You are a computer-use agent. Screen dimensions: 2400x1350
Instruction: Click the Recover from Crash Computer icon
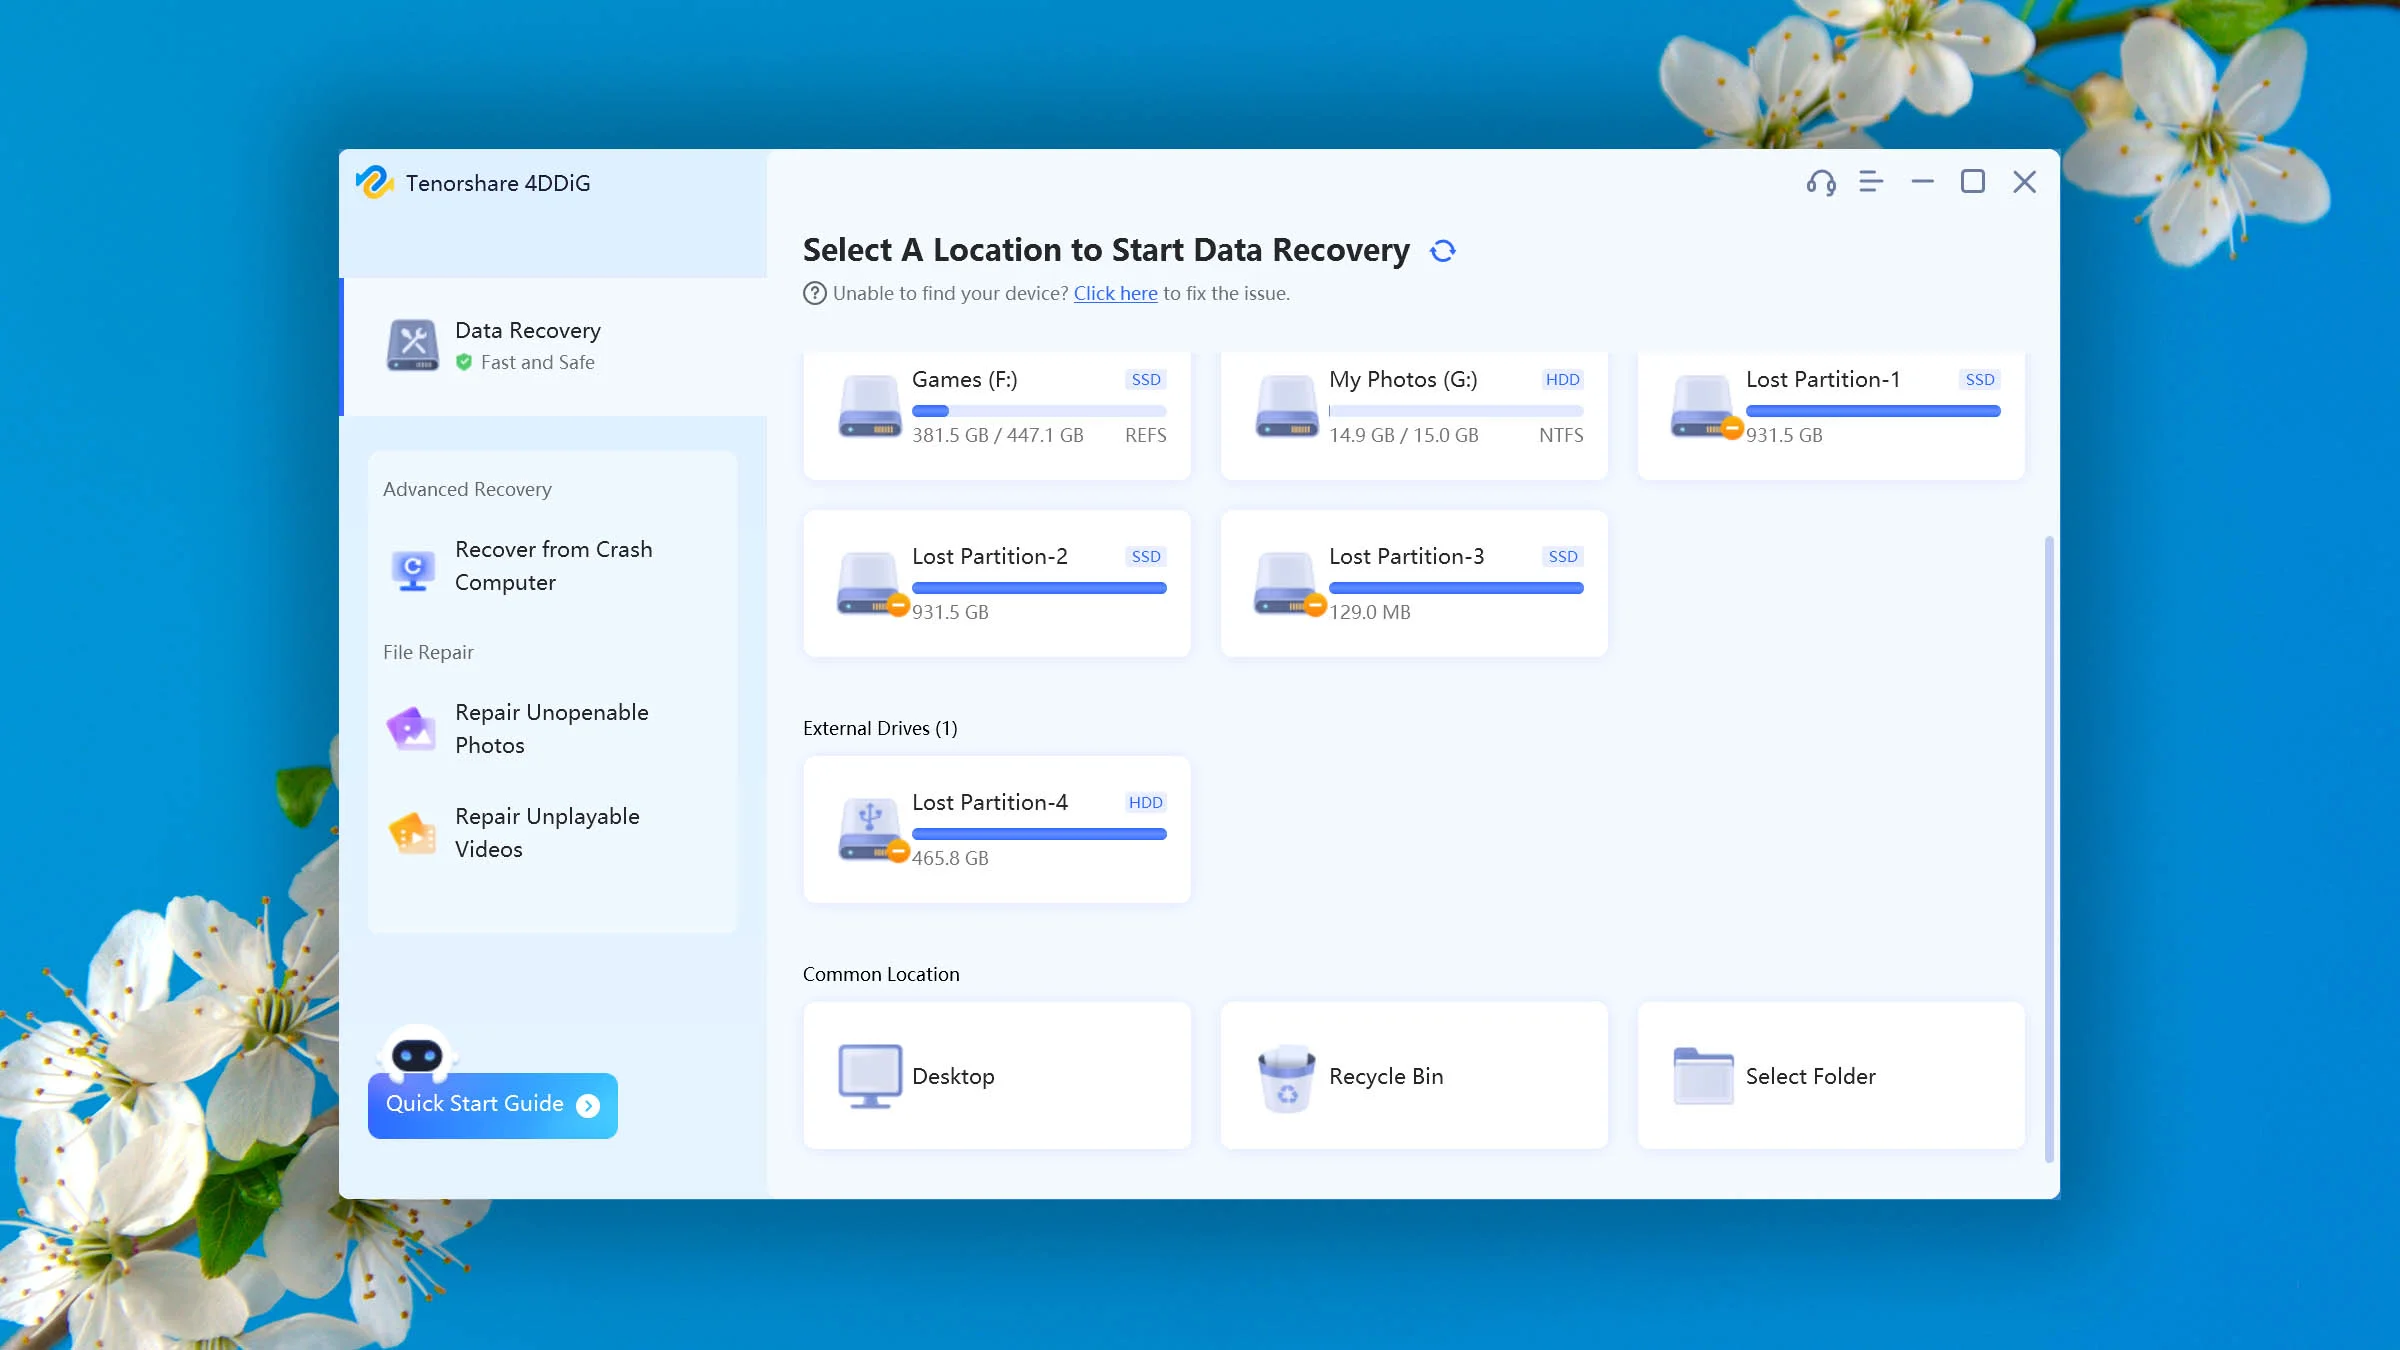(412, 568)
